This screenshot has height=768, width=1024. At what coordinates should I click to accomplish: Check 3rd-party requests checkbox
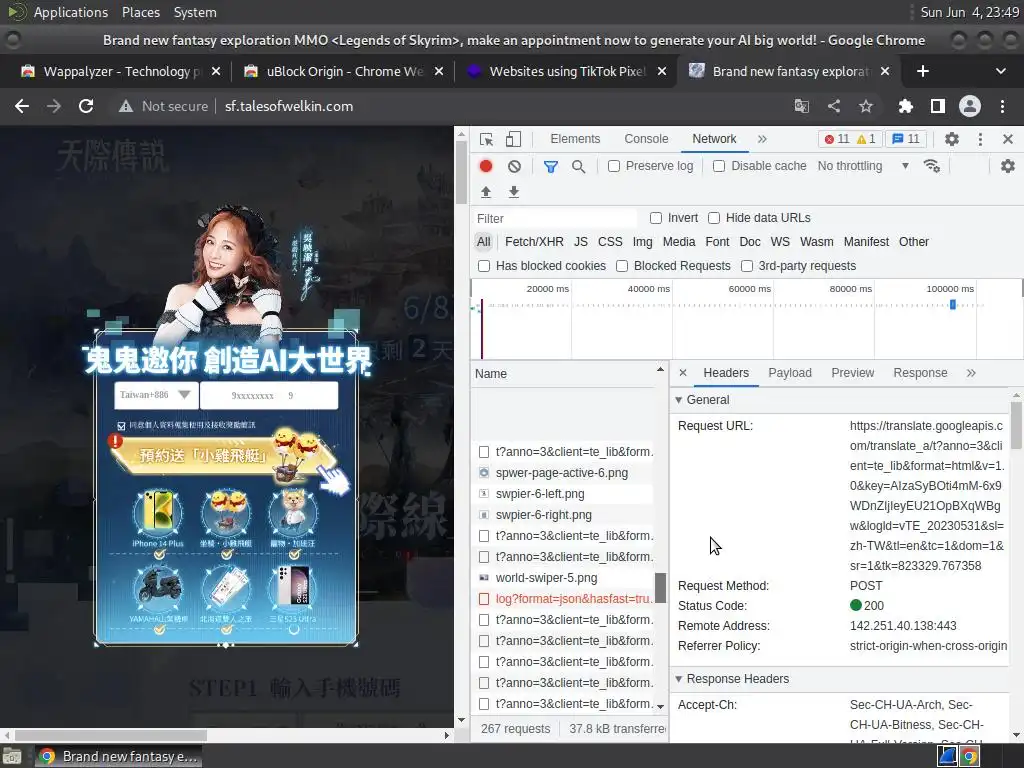[x=746, y=266]
